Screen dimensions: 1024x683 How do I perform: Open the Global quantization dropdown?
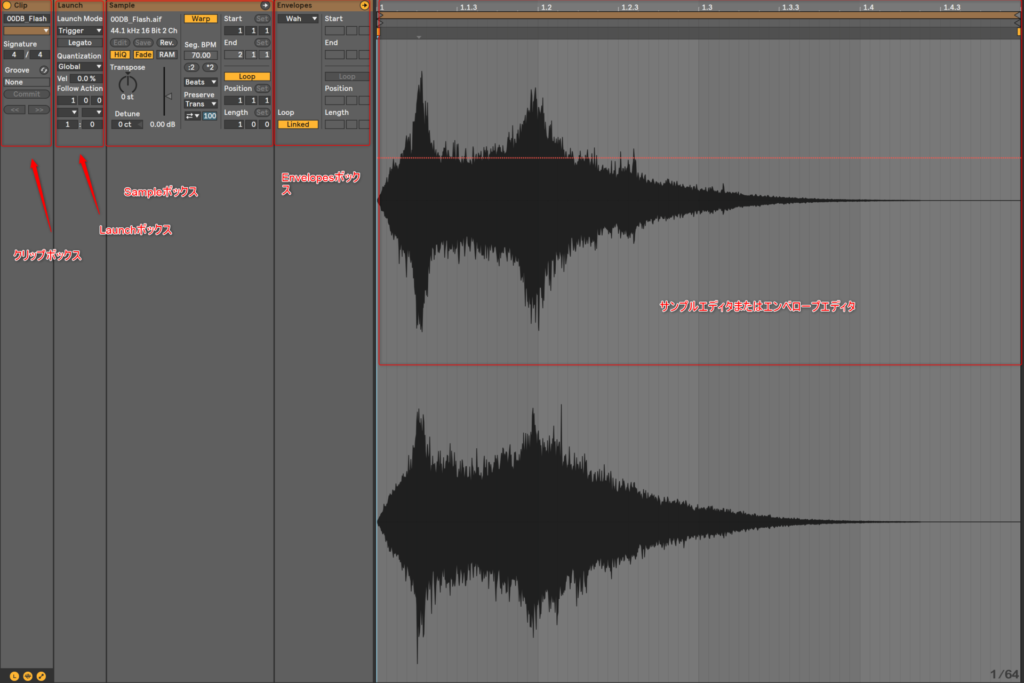[80, 67]
